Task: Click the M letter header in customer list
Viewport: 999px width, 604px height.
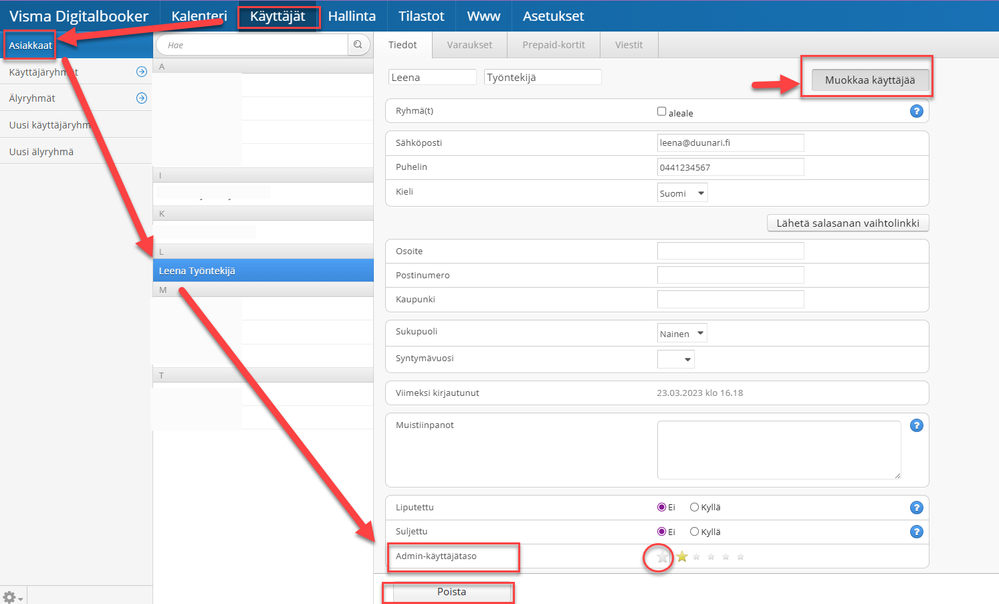Action: 263,290
